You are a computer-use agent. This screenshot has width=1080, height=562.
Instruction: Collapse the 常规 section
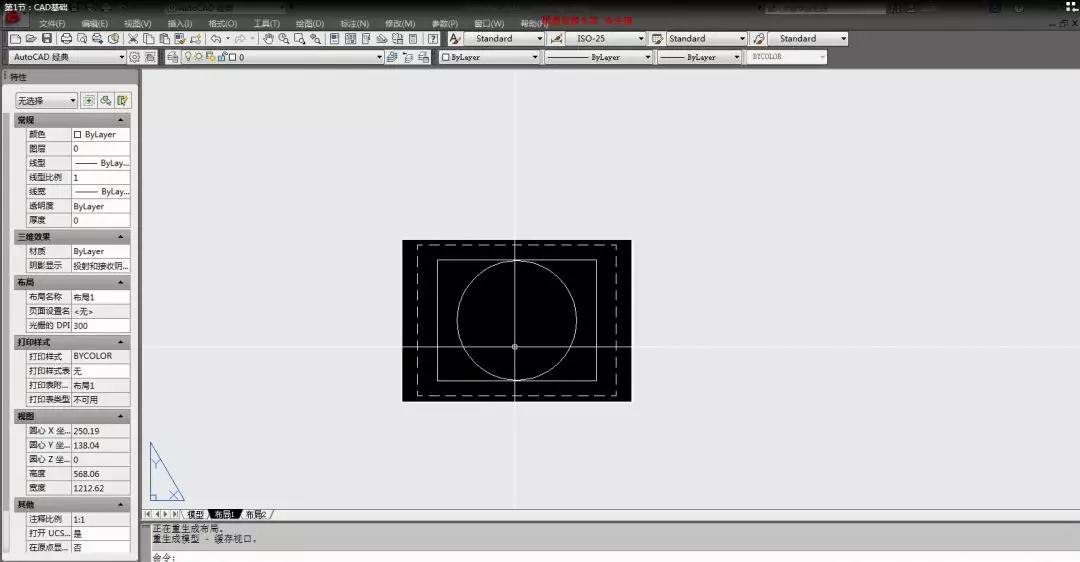click(x=121, y=120)
